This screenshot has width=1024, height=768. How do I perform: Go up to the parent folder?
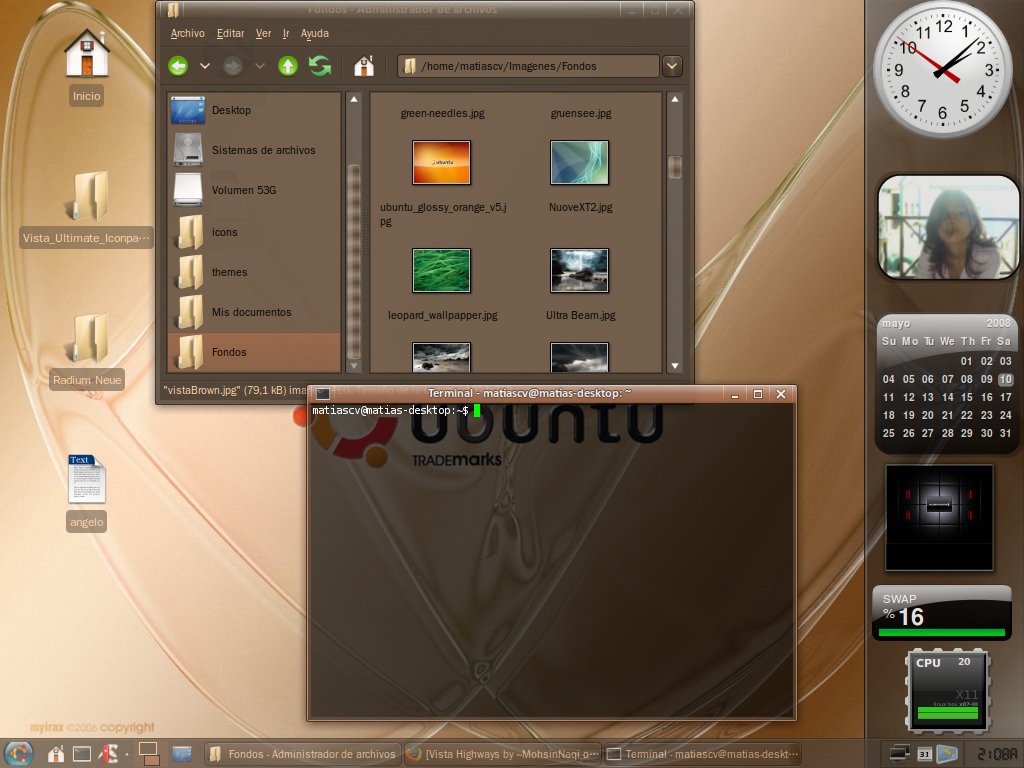pyautogui.click(x=287, y=66)
